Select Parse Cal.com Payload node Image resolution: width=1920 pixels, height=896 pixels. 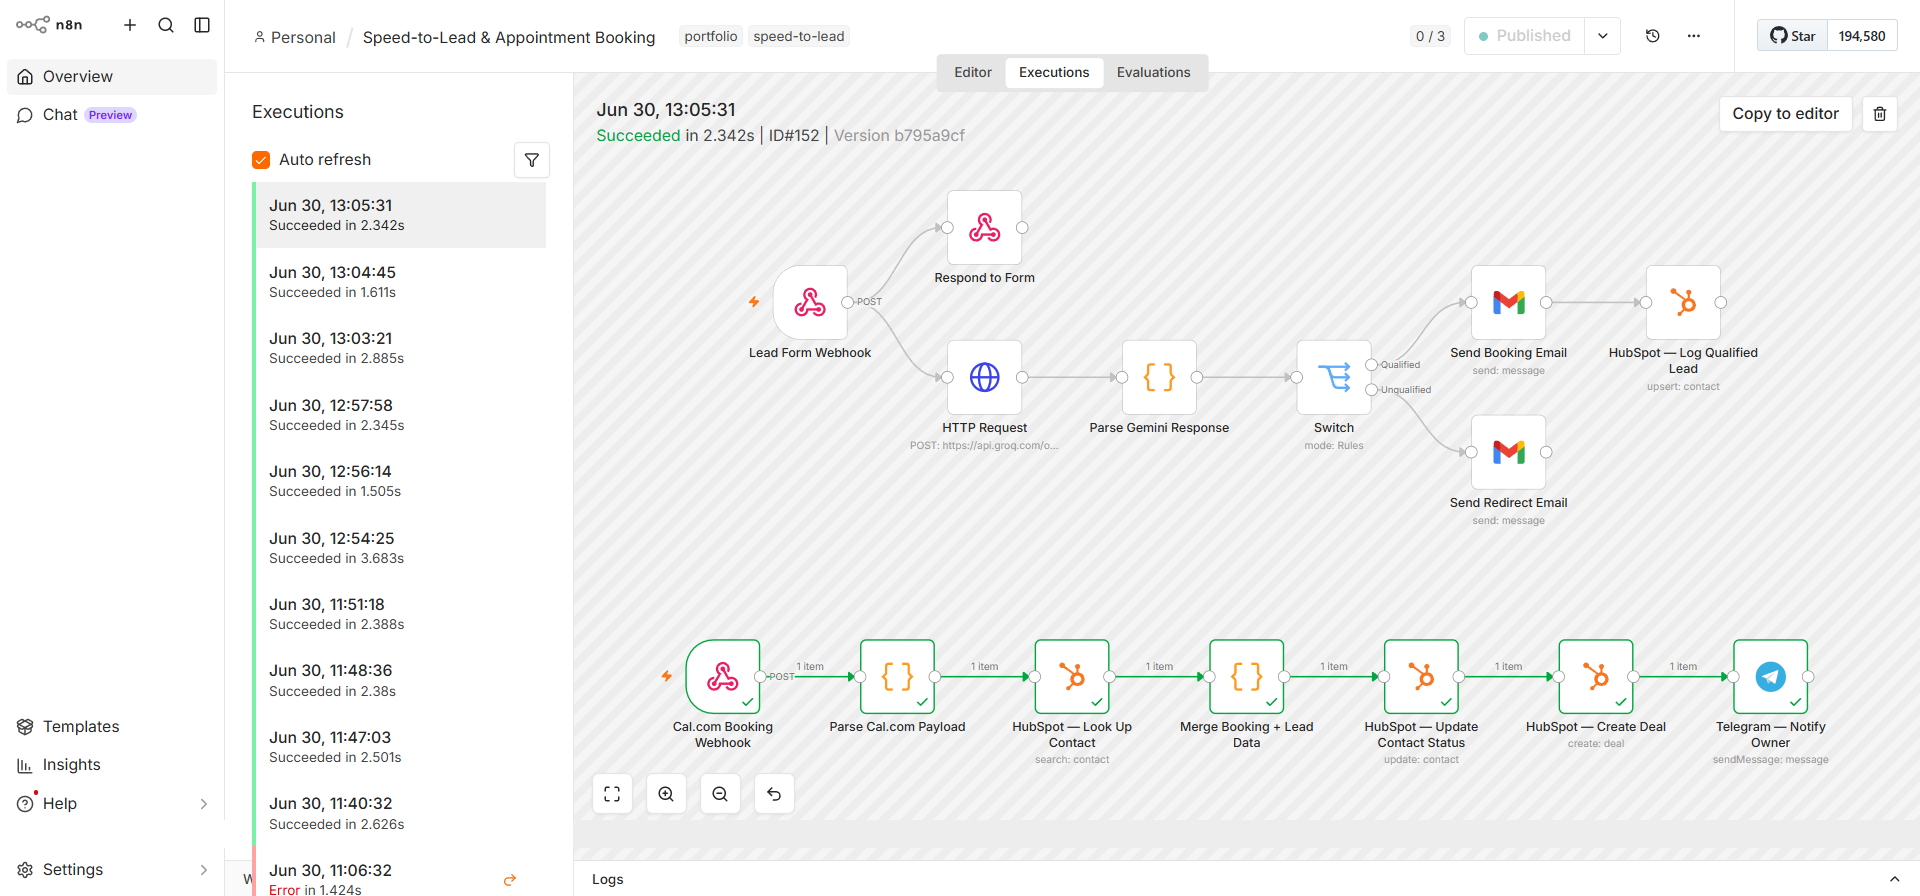(897, 677)
